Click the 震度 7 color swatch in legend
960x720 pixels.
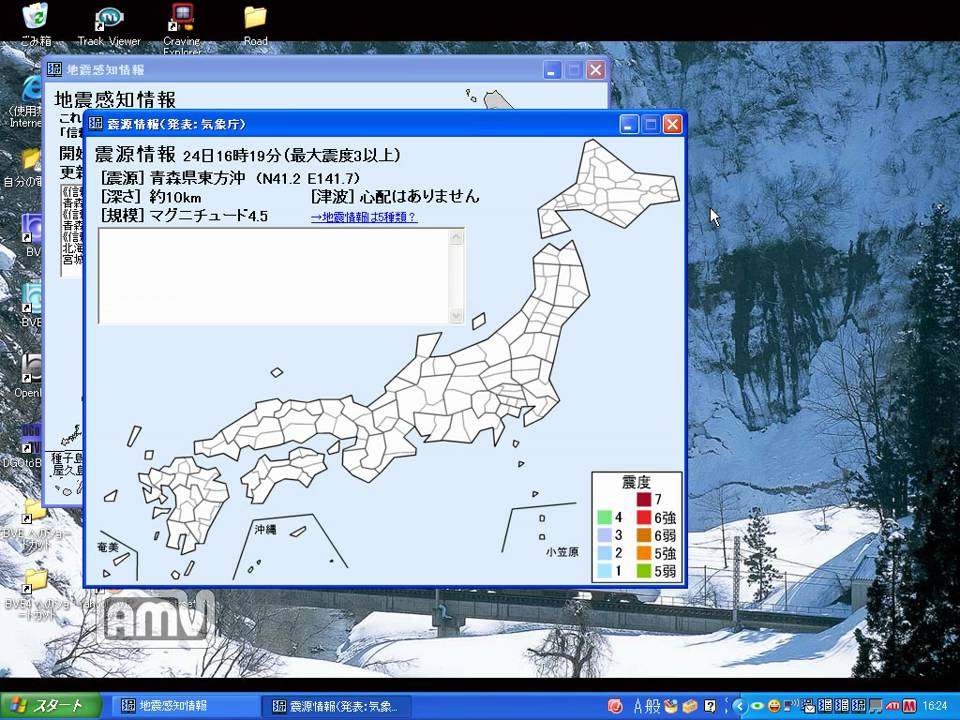[x=644, y=499]
